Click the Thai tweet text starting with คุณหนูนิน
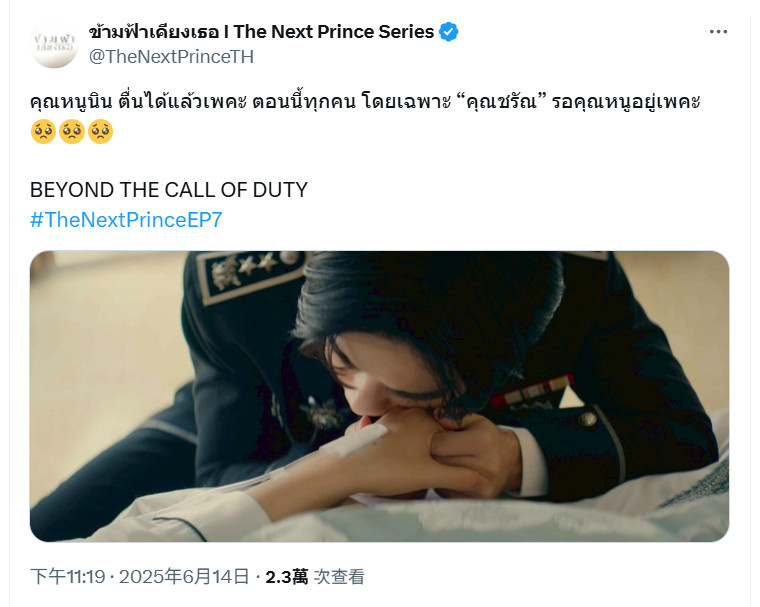The image size is (760, 607). (365, 102)
